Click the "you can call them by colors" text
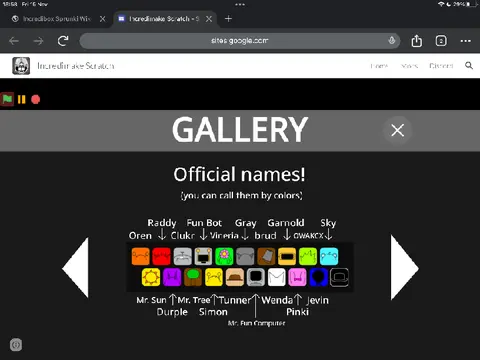The height and width of the screenshot is (360, 480). click(241, 195)
